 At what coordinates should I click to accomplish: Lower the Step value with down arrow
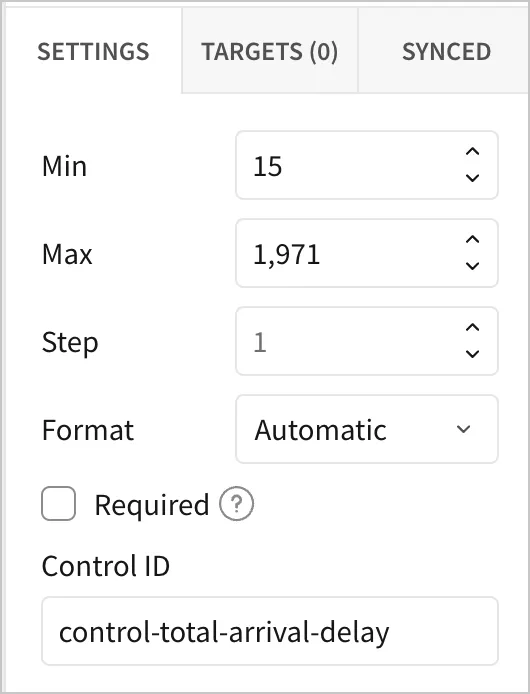pos(472,354)
